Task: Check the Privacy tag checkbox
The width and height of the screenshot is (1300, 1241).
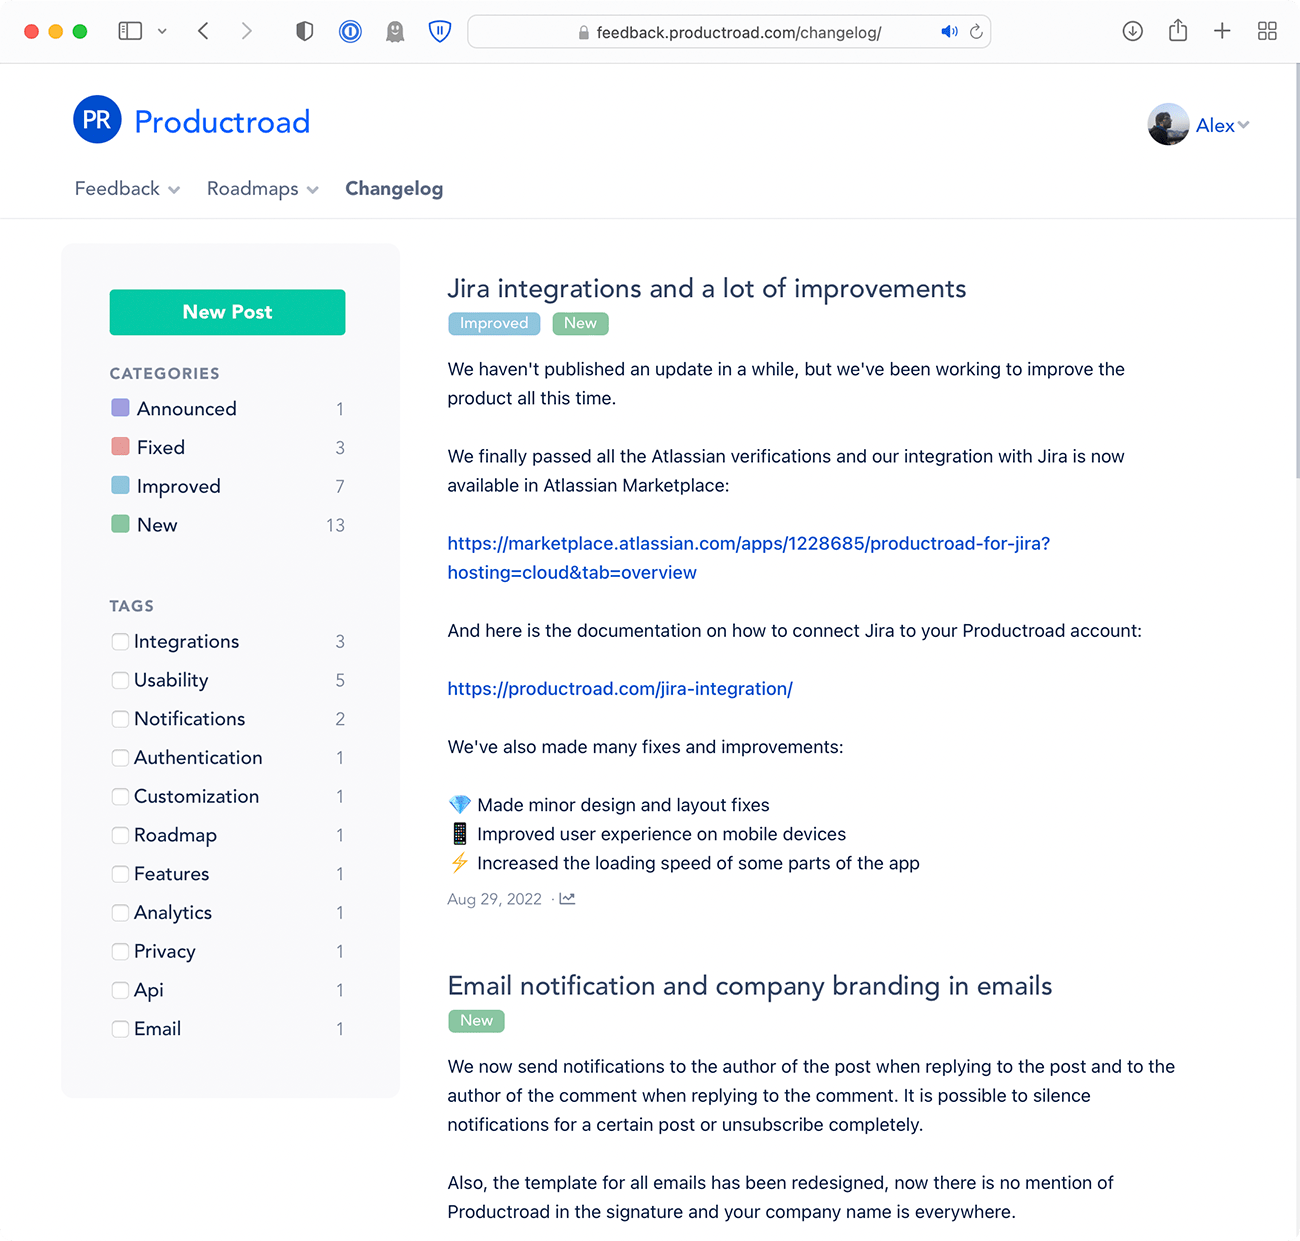Action: tap(120, 951)
